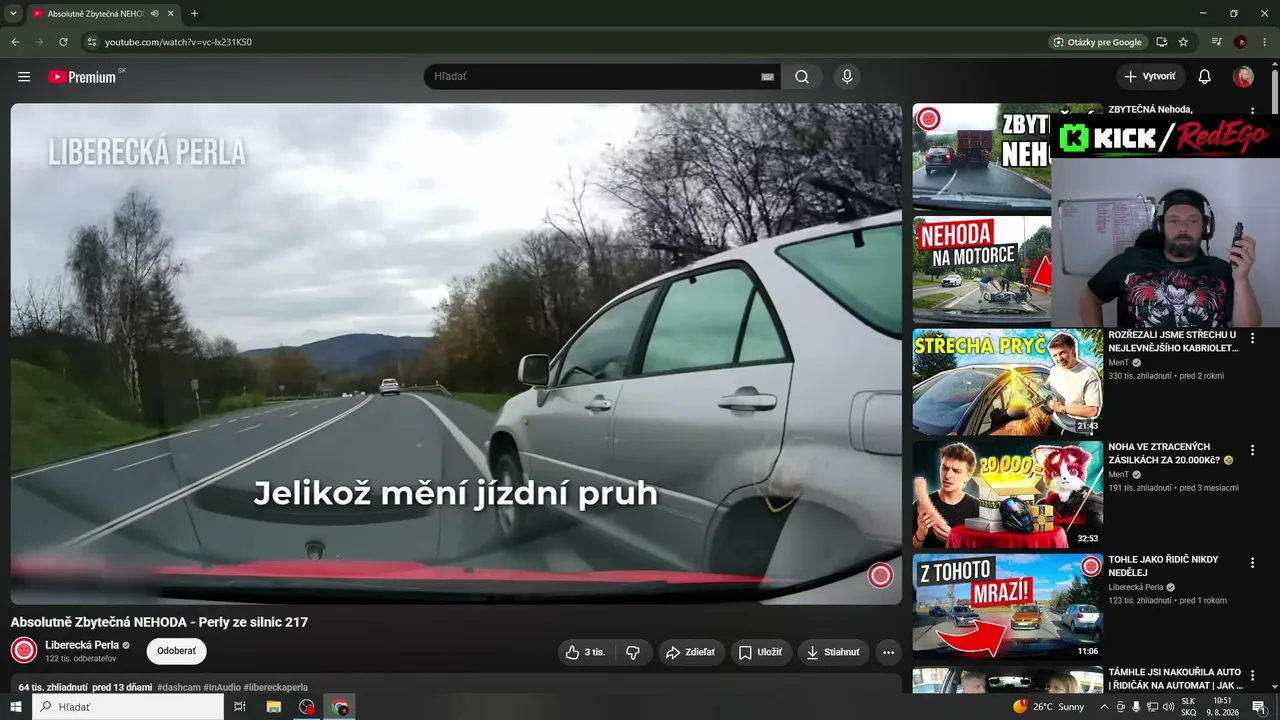Click Otázky pre Google button
This screenshot has width=1280, height=720.
[x=1098, y=42]
